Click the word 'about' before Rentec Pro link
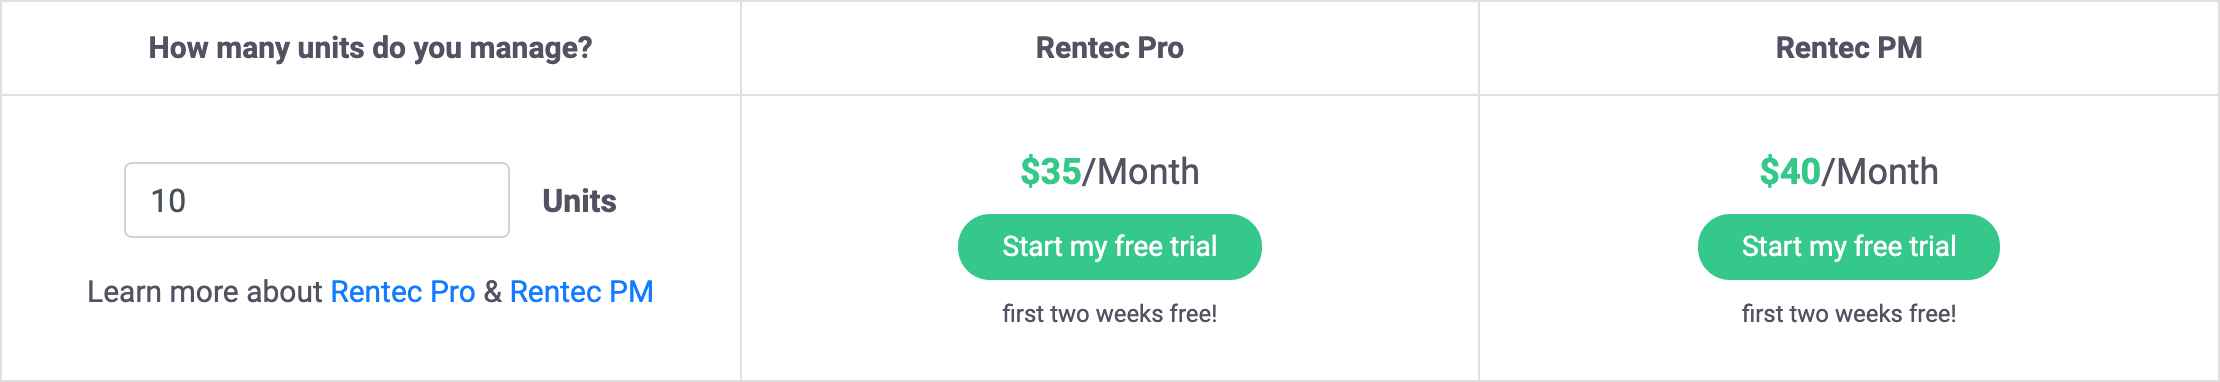The image size is (2220, 382). 284,291
